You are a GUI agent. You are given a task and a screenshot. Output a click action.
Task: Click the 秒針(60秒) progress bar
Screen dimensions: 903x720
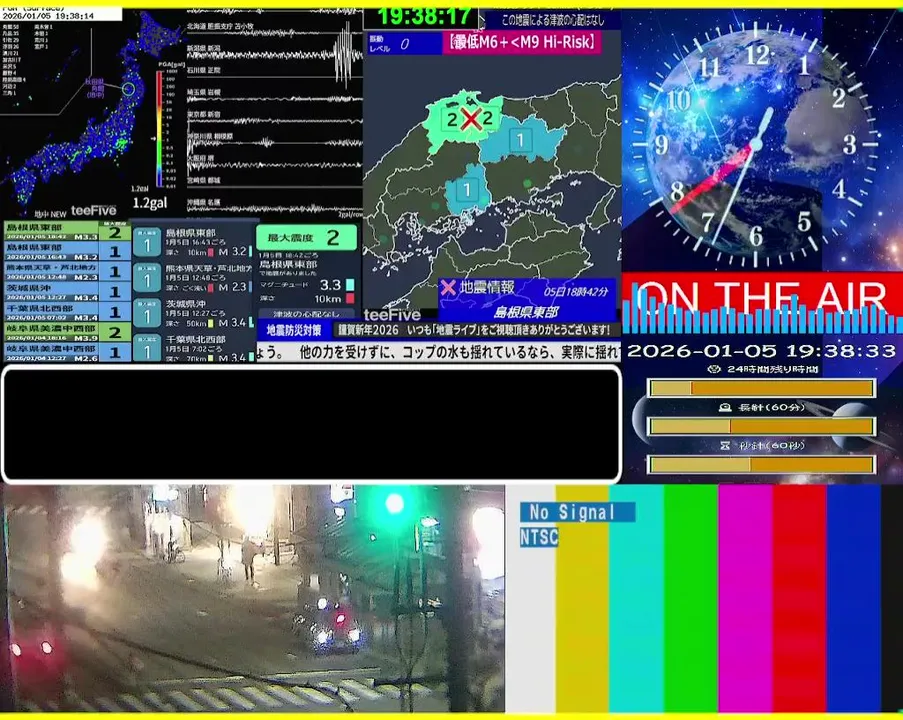[761, 464]
